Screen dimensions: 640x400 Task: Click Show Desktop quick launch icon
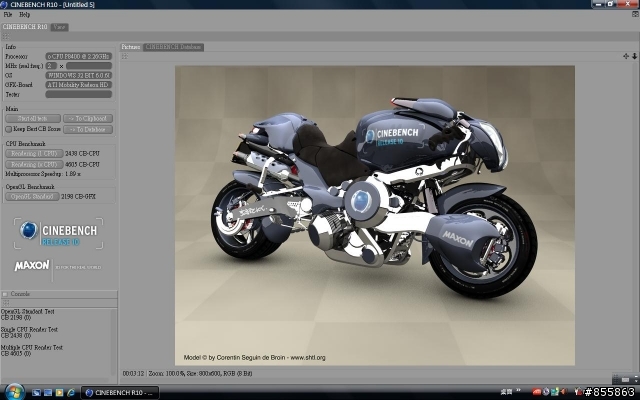[36, 393]
